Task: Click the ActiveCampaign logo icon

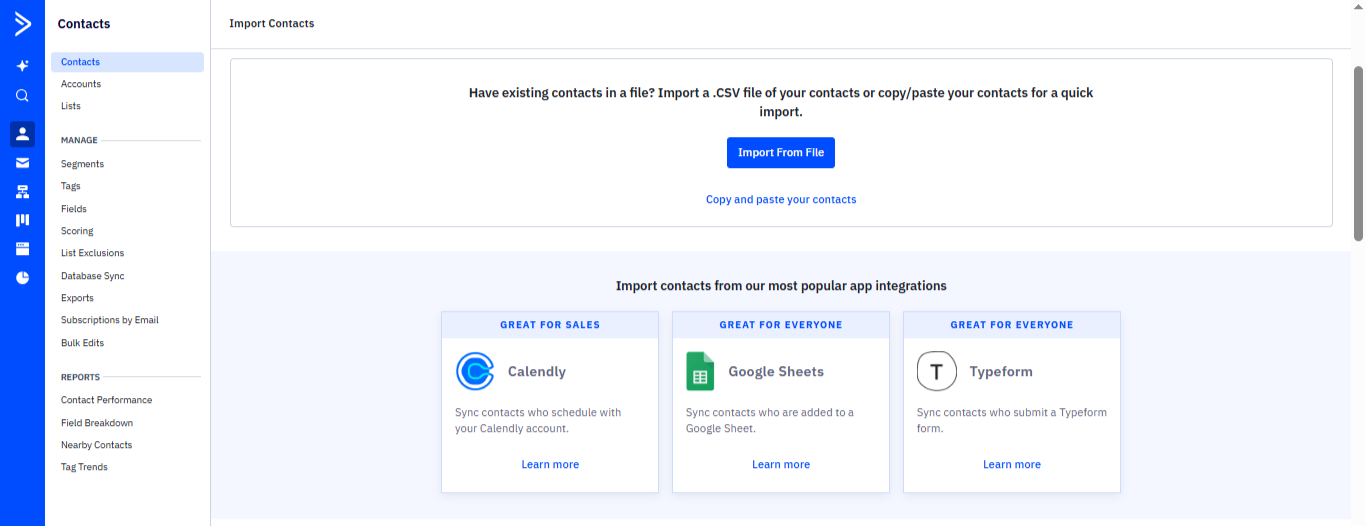Action: (x=22, y=24)
